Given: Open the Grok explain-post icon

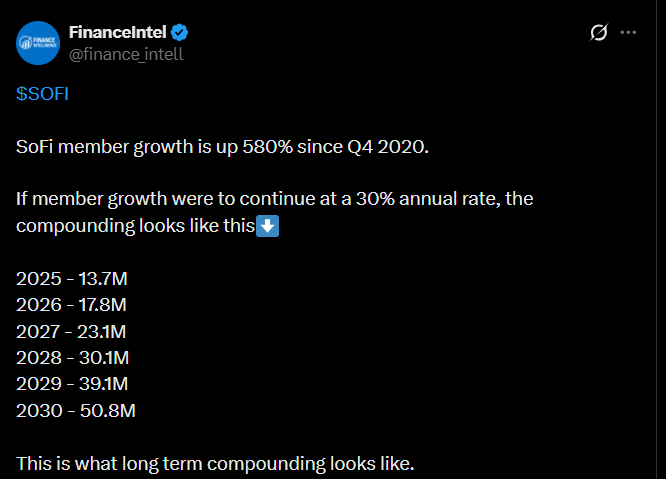Looking at the screenshot, I should 599,33.
